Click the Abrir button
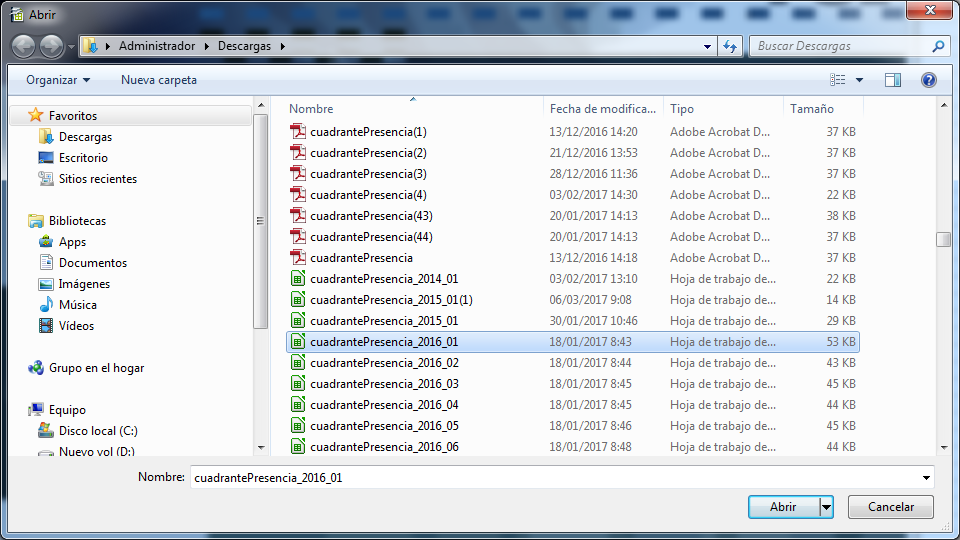960x540 pixels. coord(784,507)
